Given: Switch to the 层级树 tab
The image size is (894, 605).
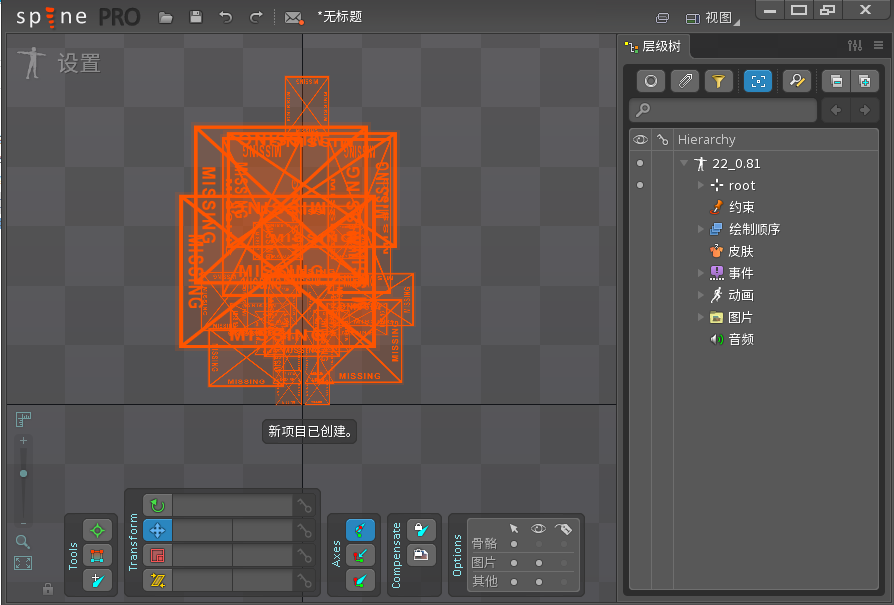Looking at the screenshot, I should tap(653, 46).
